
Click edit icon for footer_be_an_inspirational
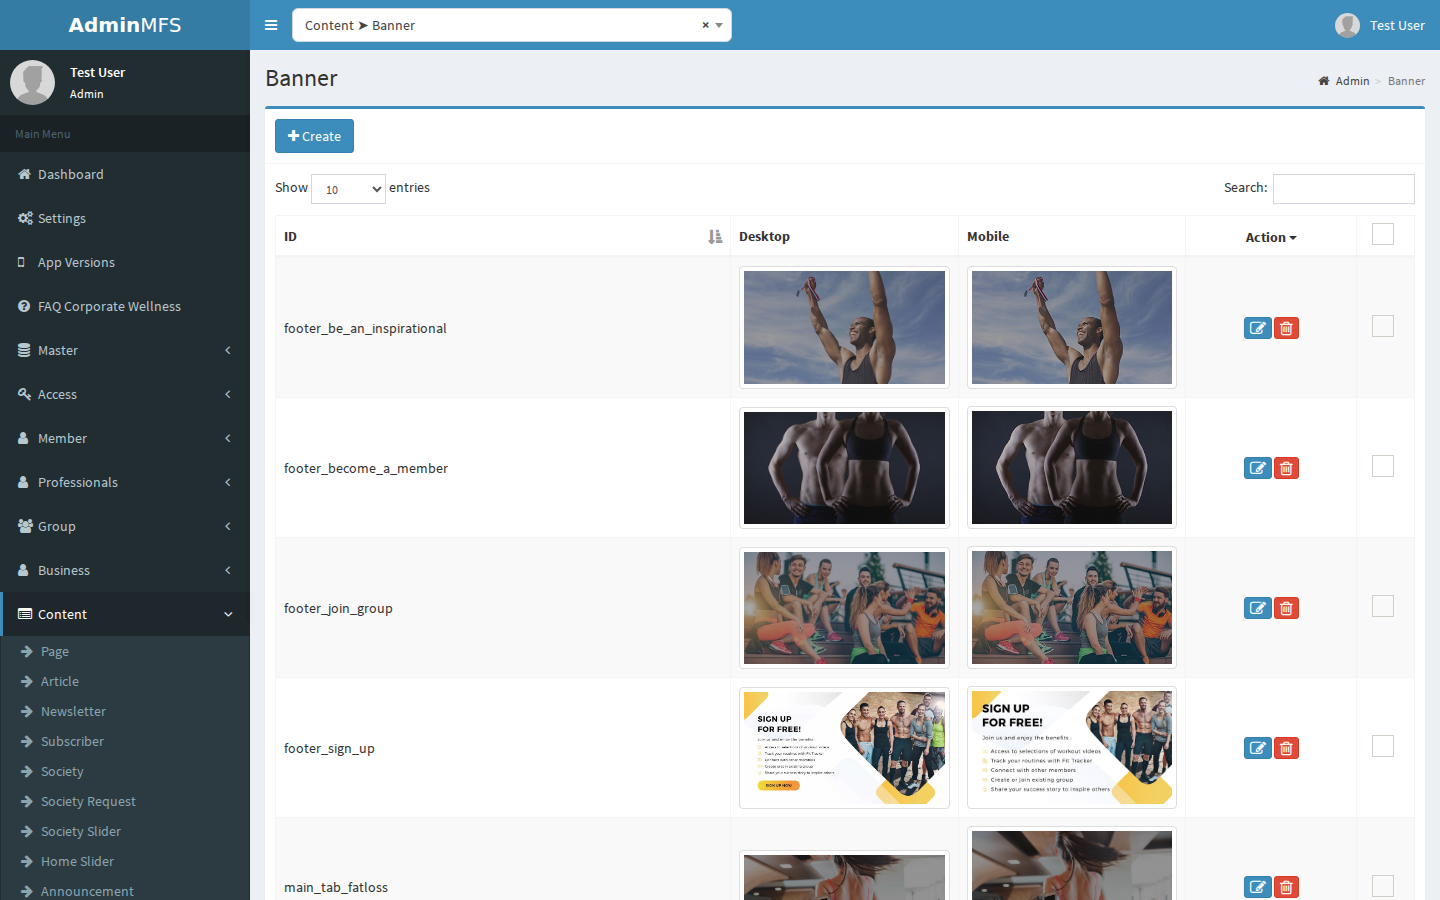point(1257,328)
